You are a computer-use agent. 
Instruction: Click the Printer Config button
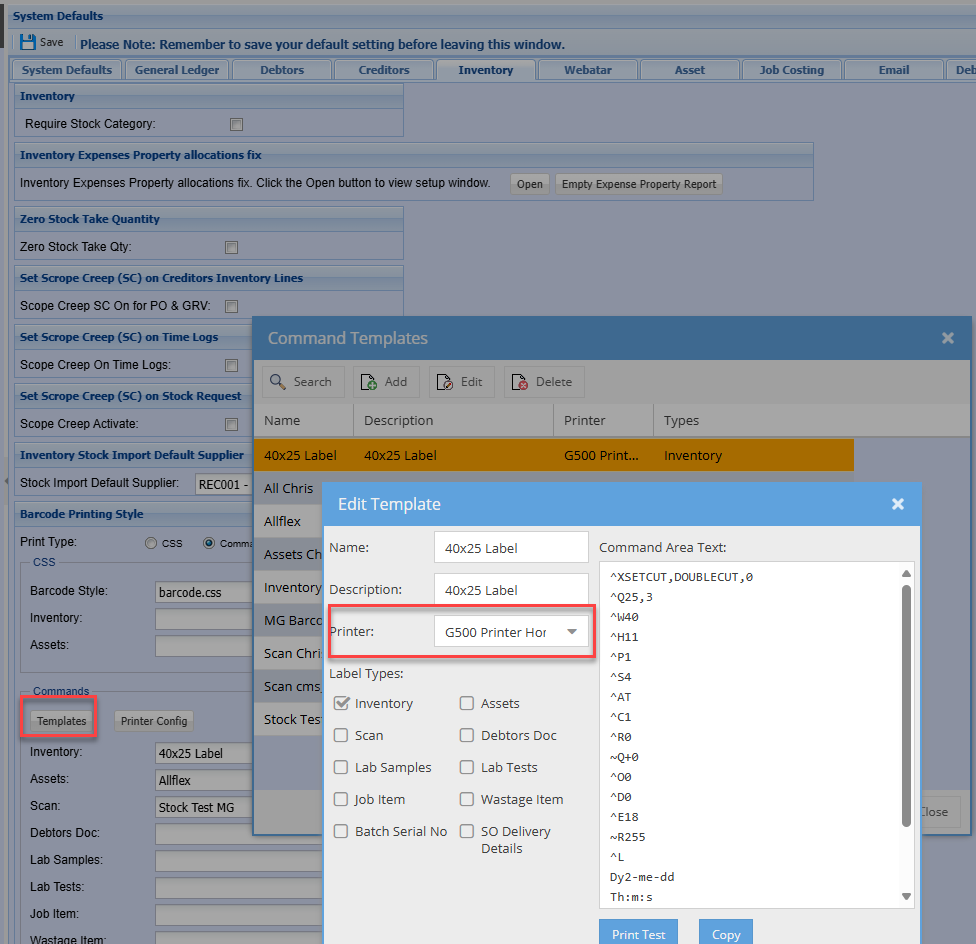click(153, 721)
